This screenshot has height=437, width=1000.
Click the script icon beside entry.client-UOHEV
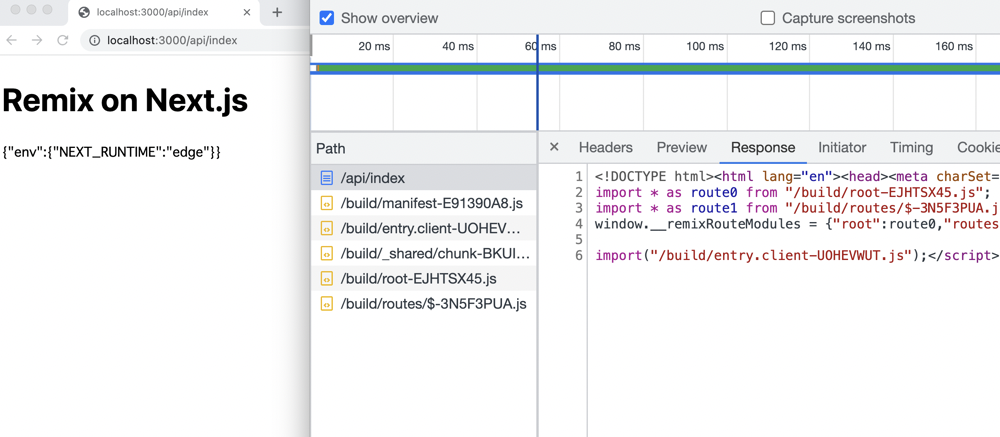(x=327, y=228)
